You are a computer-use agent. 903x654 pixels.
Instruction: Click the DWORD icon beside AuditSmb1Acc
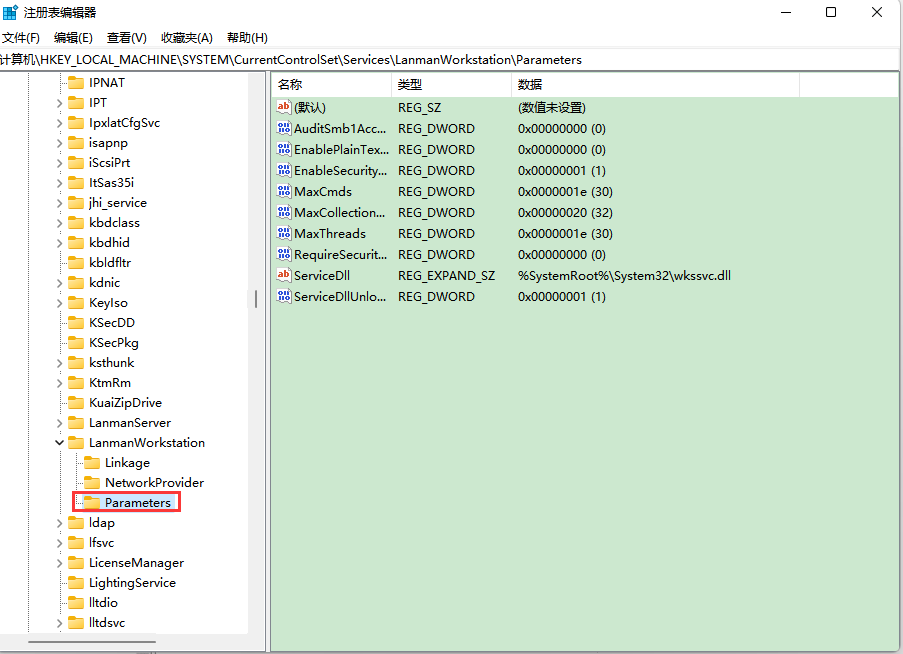coord(283,128)
